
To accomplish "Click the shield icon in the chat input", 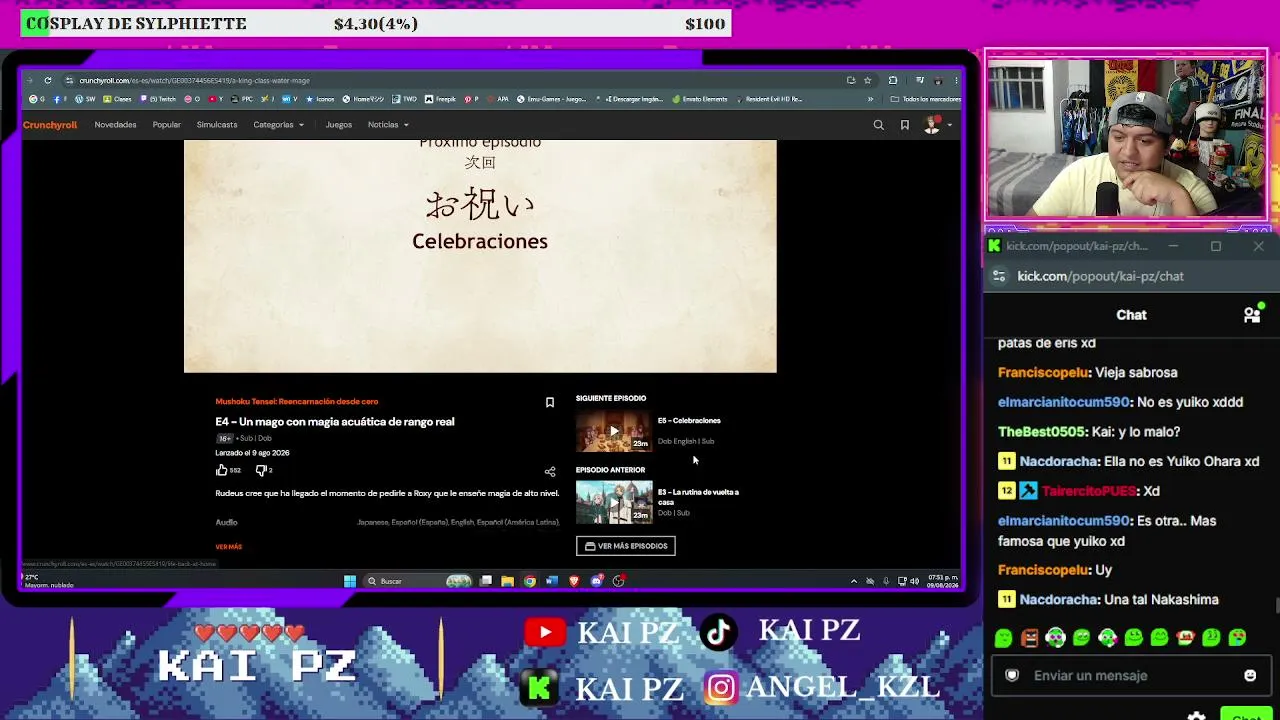I will point(1011,676).
